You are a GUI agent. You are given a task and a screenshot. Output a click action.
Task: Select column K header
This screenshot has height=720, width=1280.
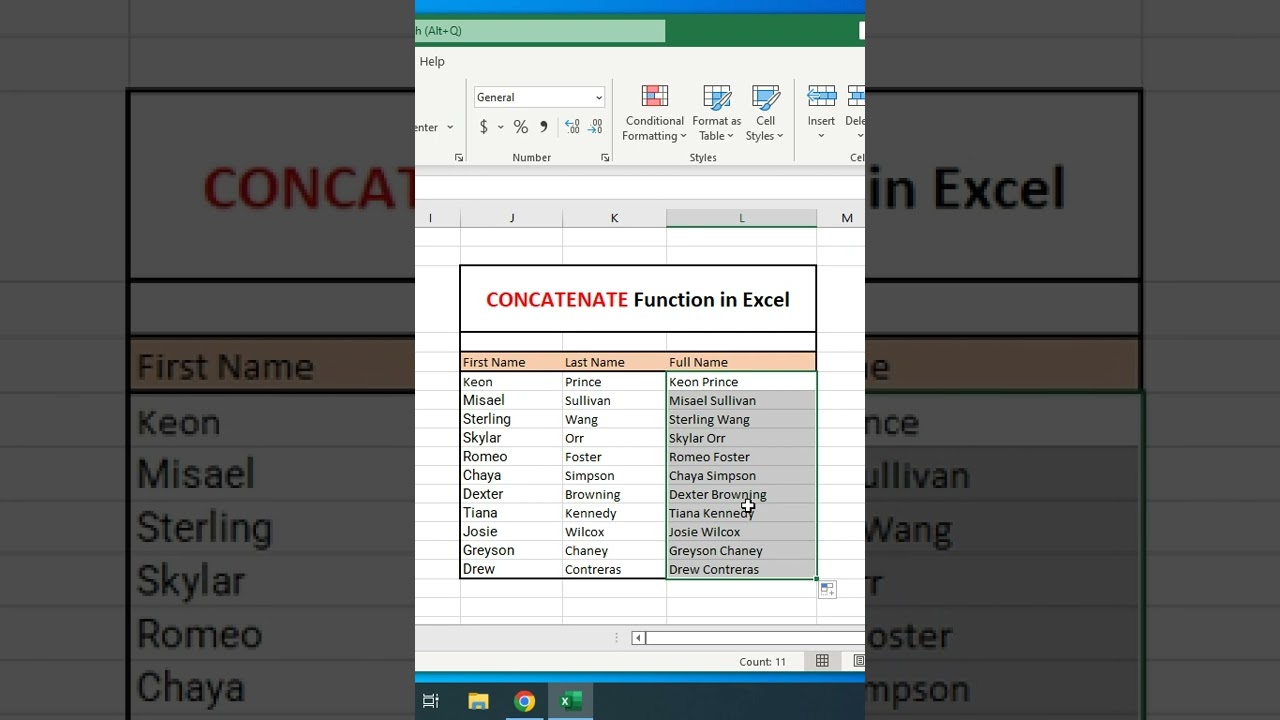tap(614, 218)
